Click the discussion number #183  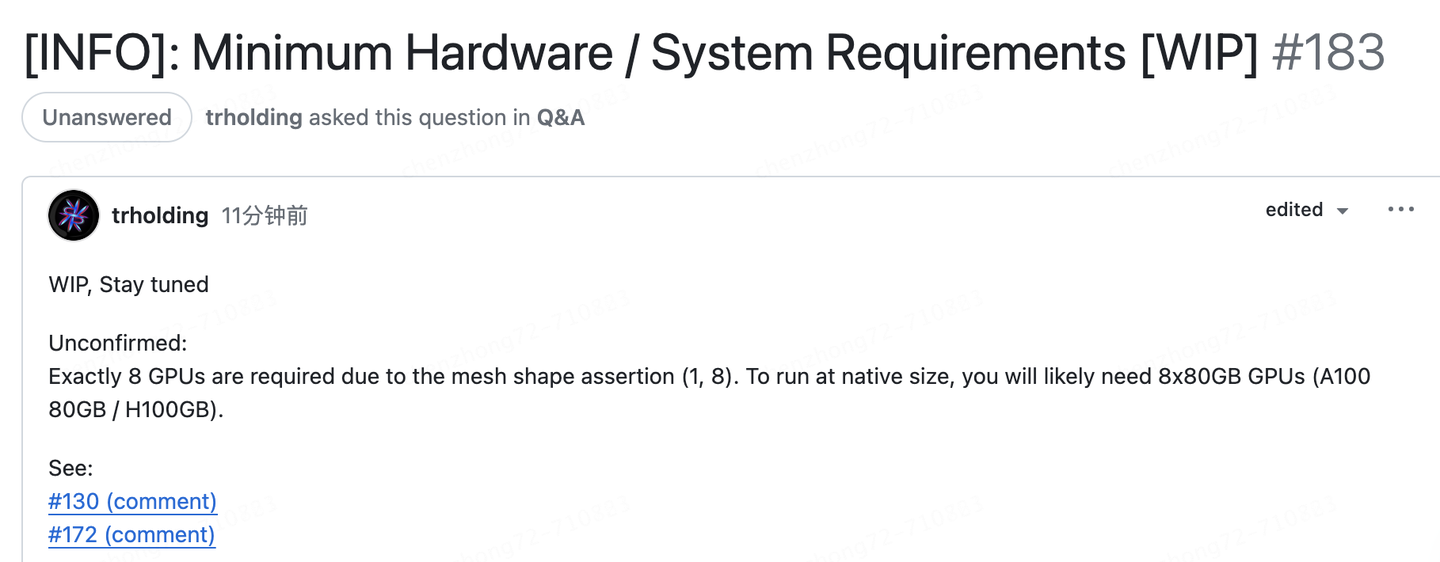pyautogui.click(x=1328, y=52)
